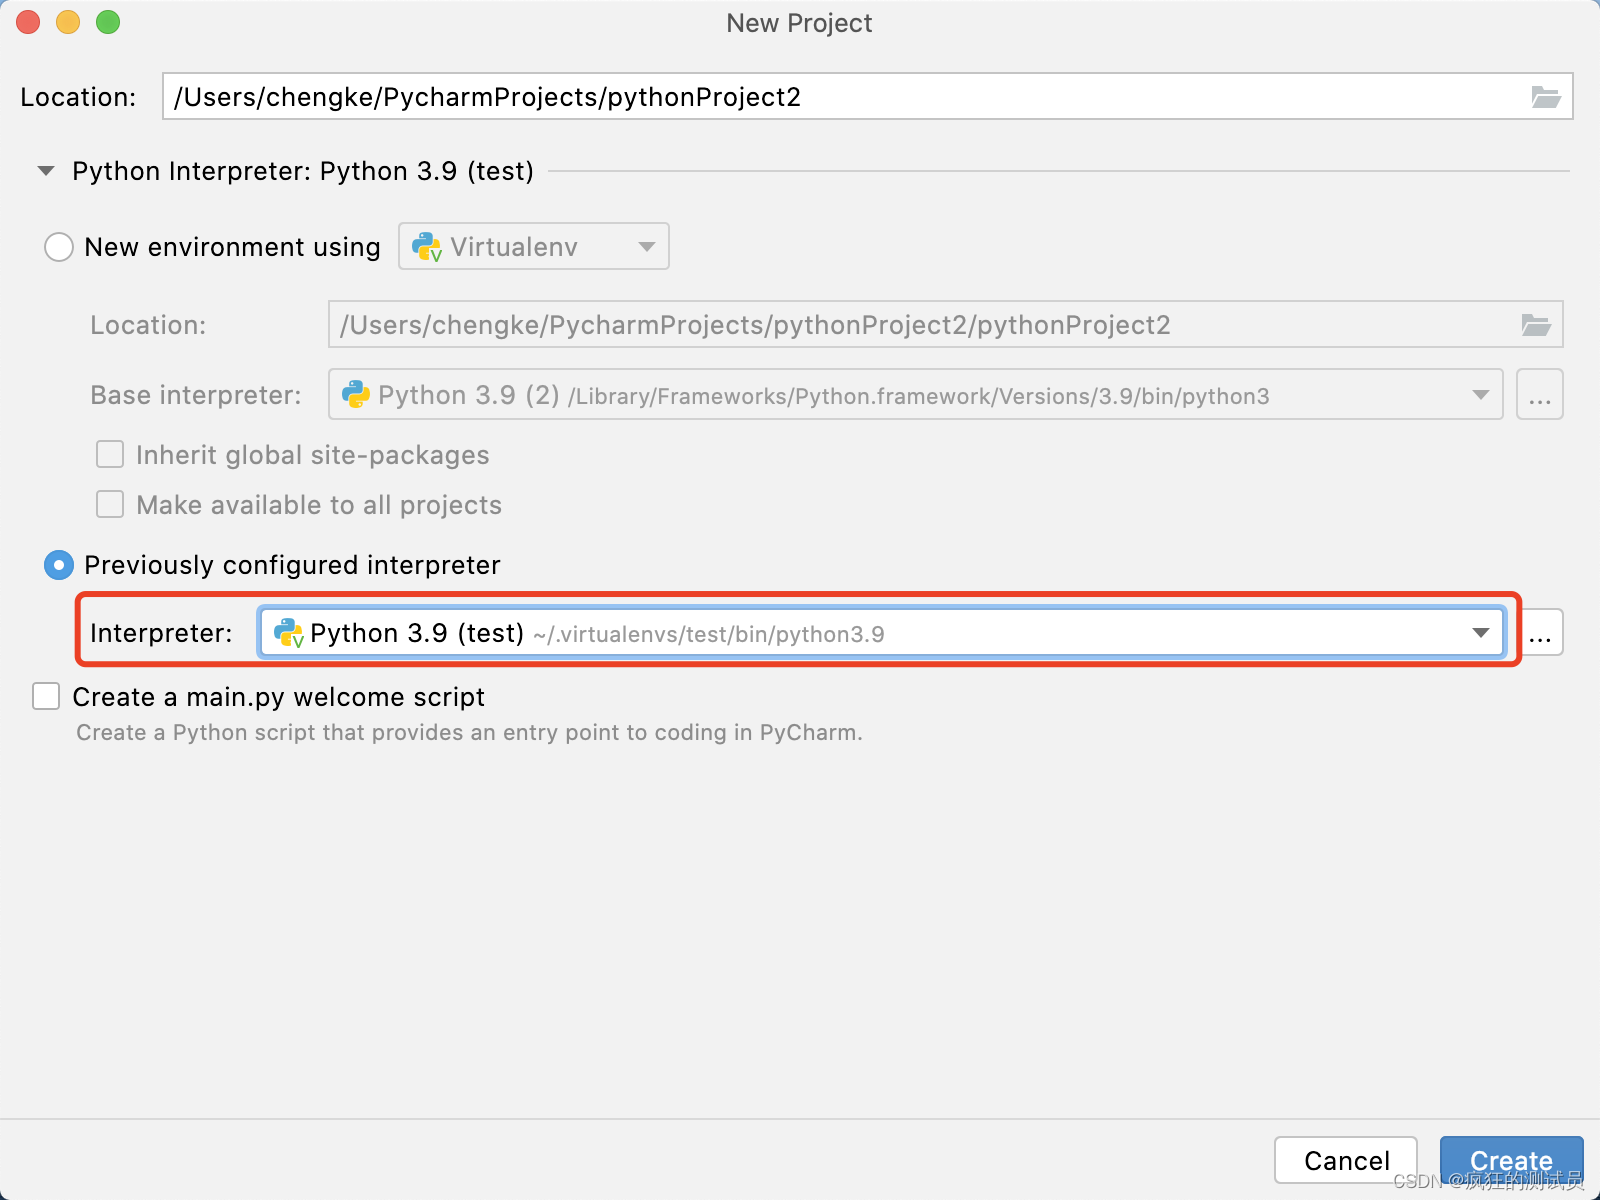Click Create a Python script description text

pos(469,732)
